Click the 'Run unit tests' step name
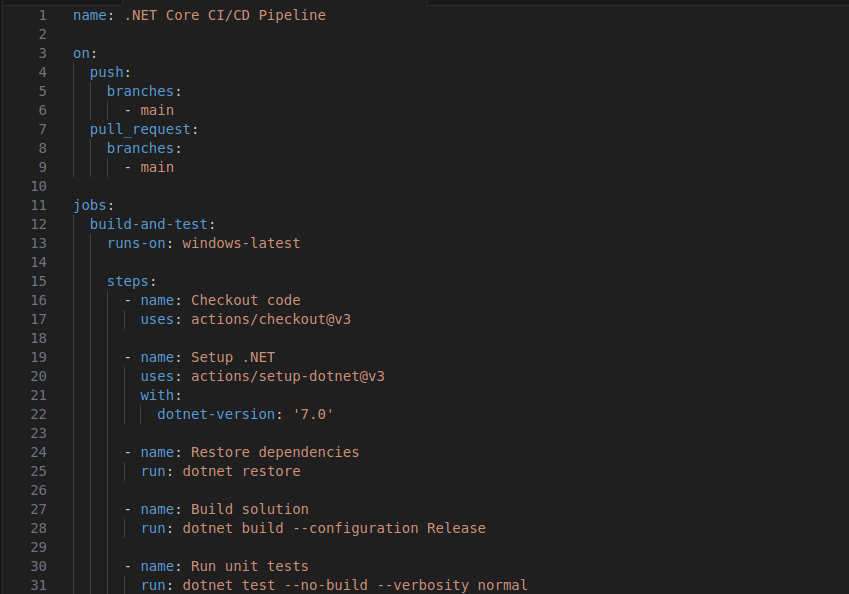The image size is (849, 594). pos(249,566)
